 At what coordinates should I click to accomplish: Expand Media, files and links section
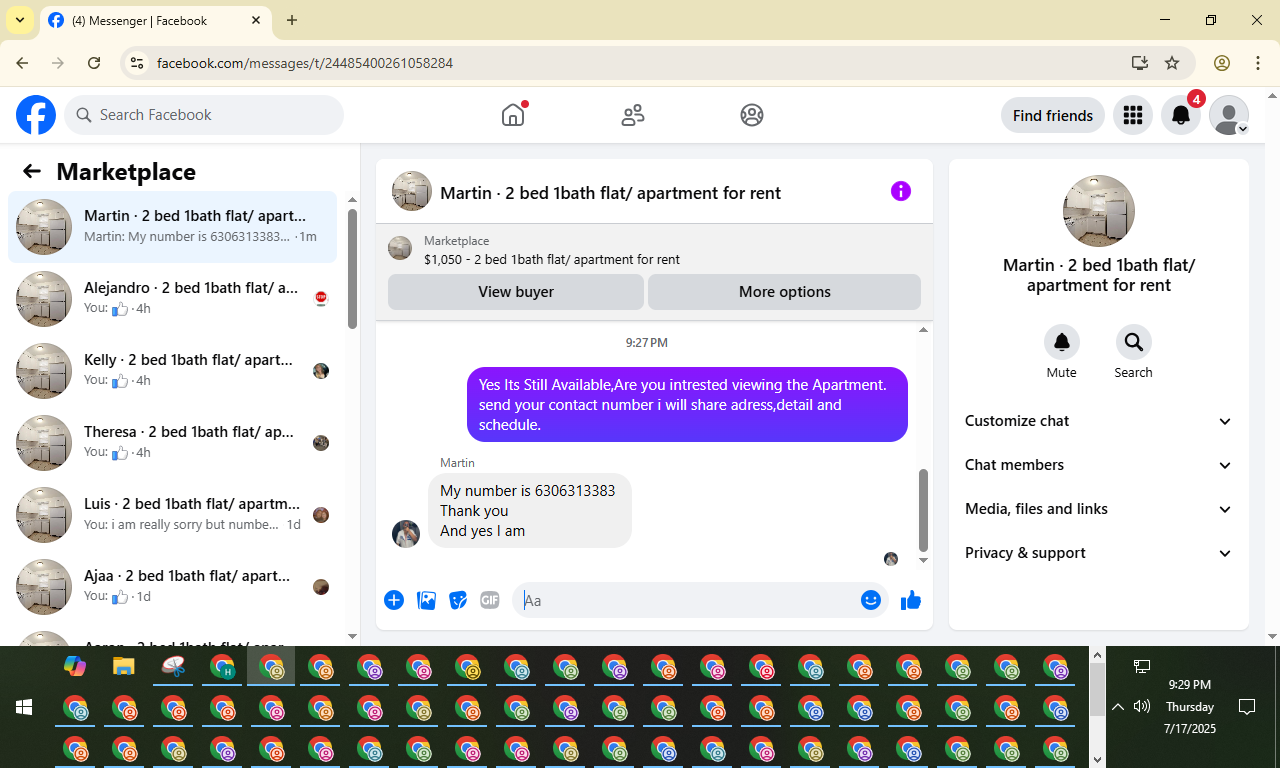click(1099, 509)
